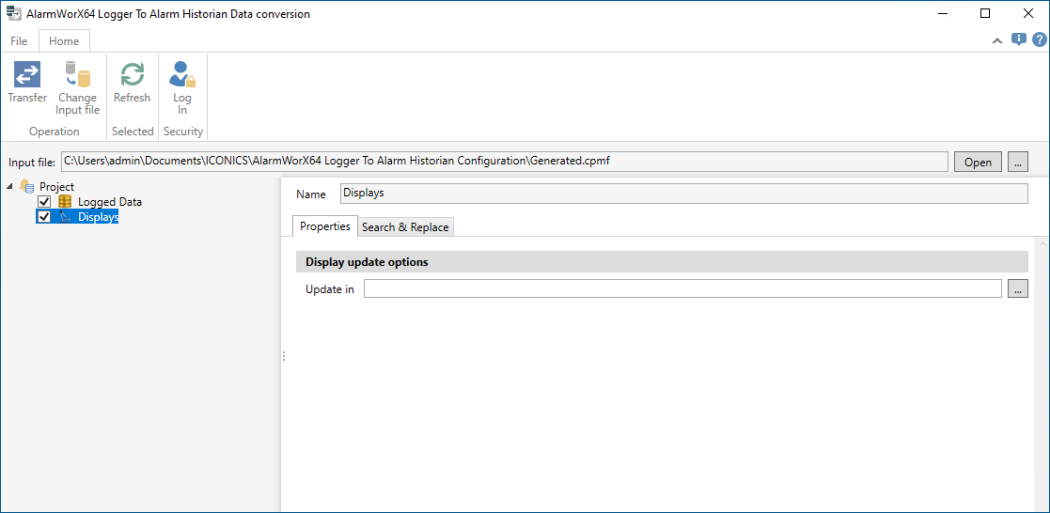Click the Logged Data database icon
Image resolution: width=1050 pixels, height=513 pixels.
pyautogui.click(x=65, y=202)
